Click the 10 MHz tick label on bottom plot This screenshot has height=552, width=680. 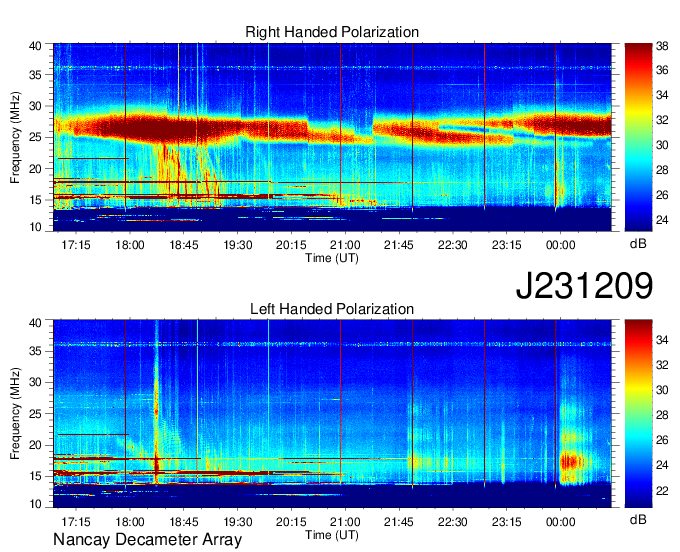coord(36,504)
